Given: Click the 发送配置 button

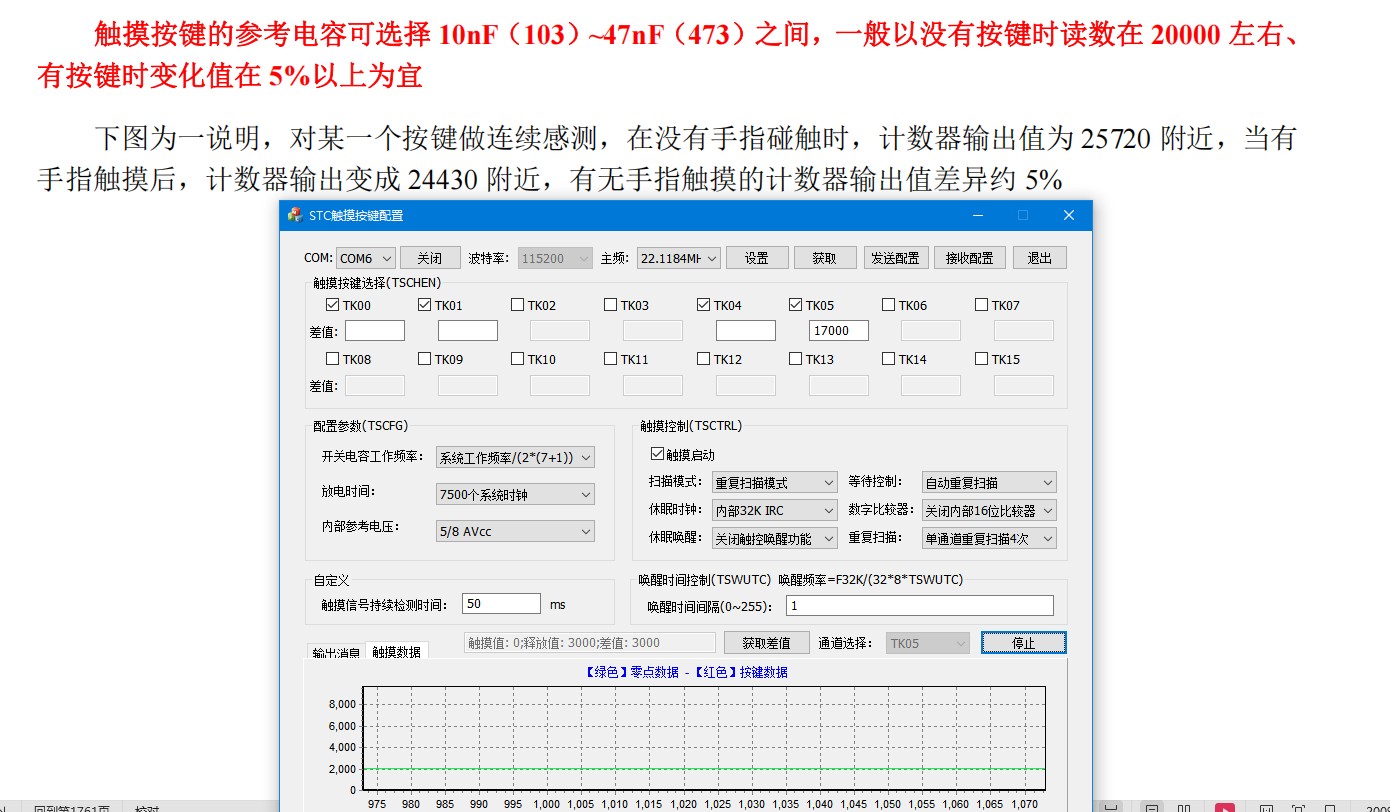Looking at the screenshot, I should (896, 258).
